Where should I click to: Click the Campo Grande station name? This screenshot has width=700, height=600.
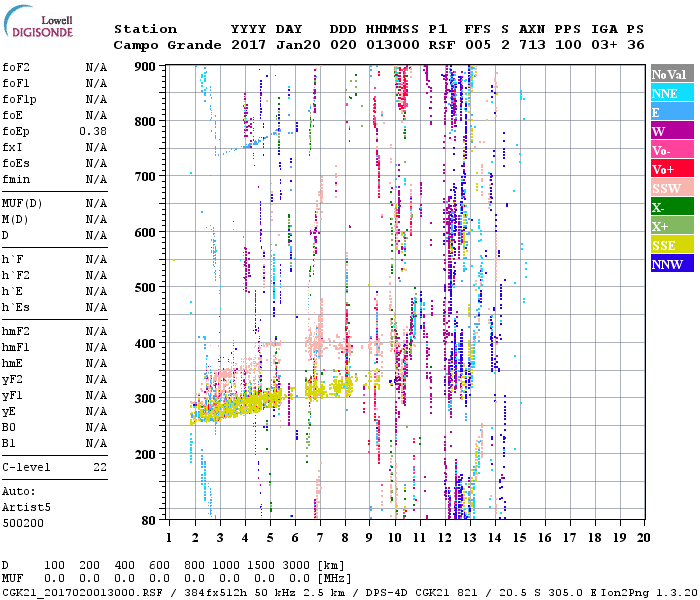159,45
